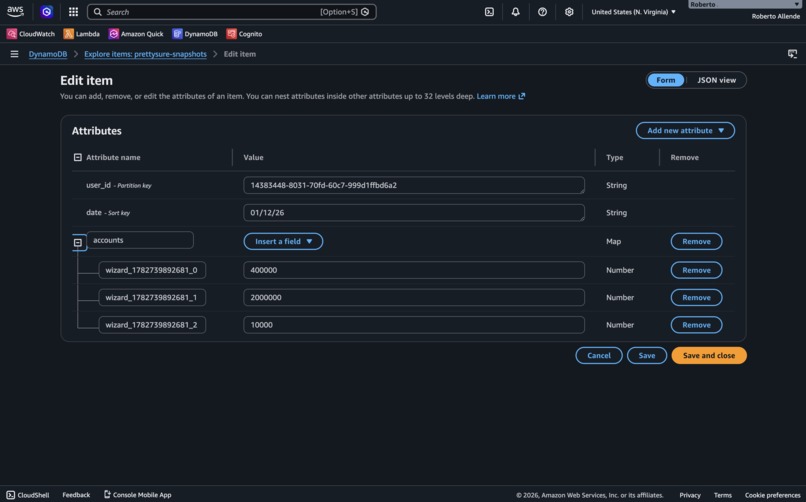Viewport: 806px width, 502px height.
Task: Click the external link icon beside Learn more
Action: [x=522, y=96]
